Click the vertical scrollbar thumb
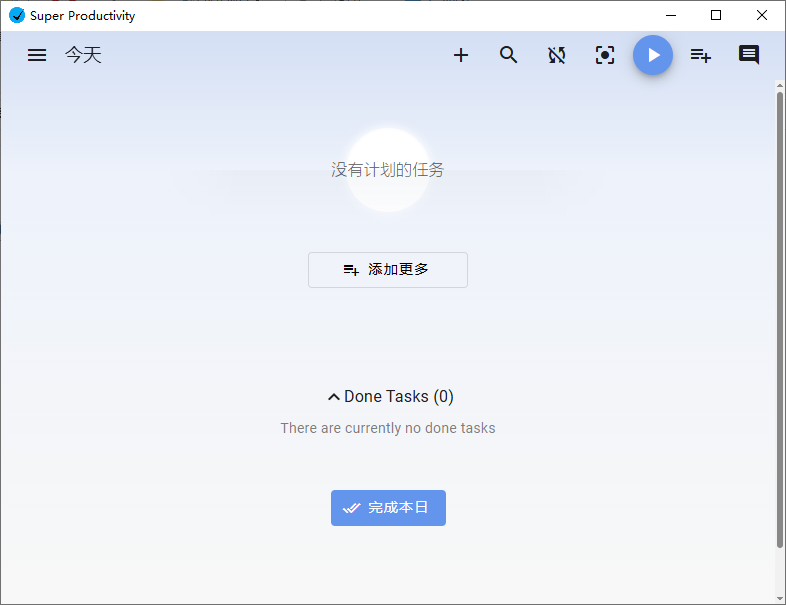 [x=780, y=320]
